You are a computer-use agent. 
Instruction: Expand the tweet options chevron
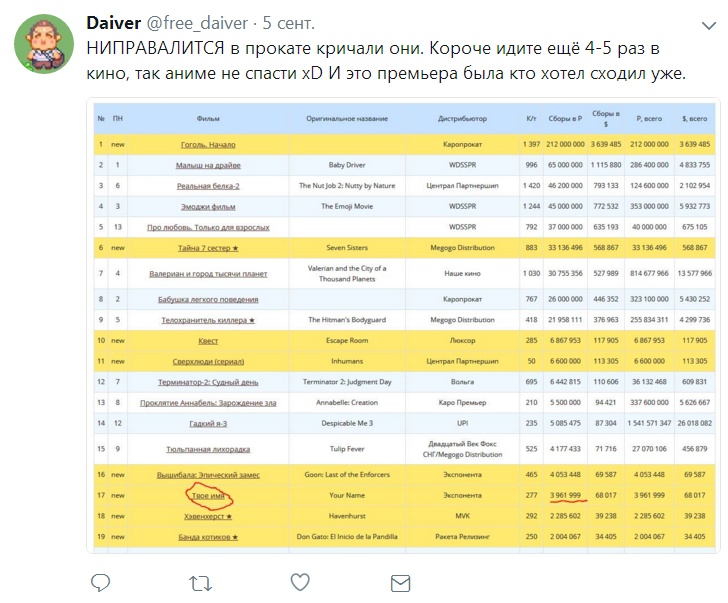pos(708,26)
